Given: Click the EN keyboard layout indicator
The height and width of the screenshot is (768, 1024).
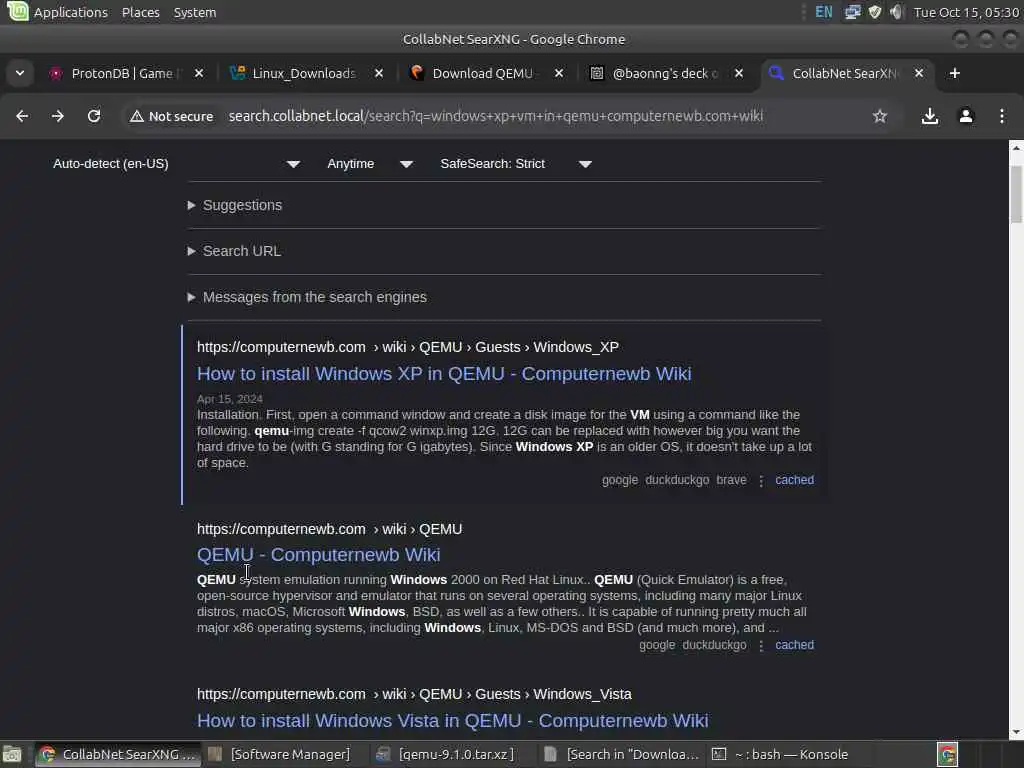Looking at the screenshot, I should pos(824,12).
